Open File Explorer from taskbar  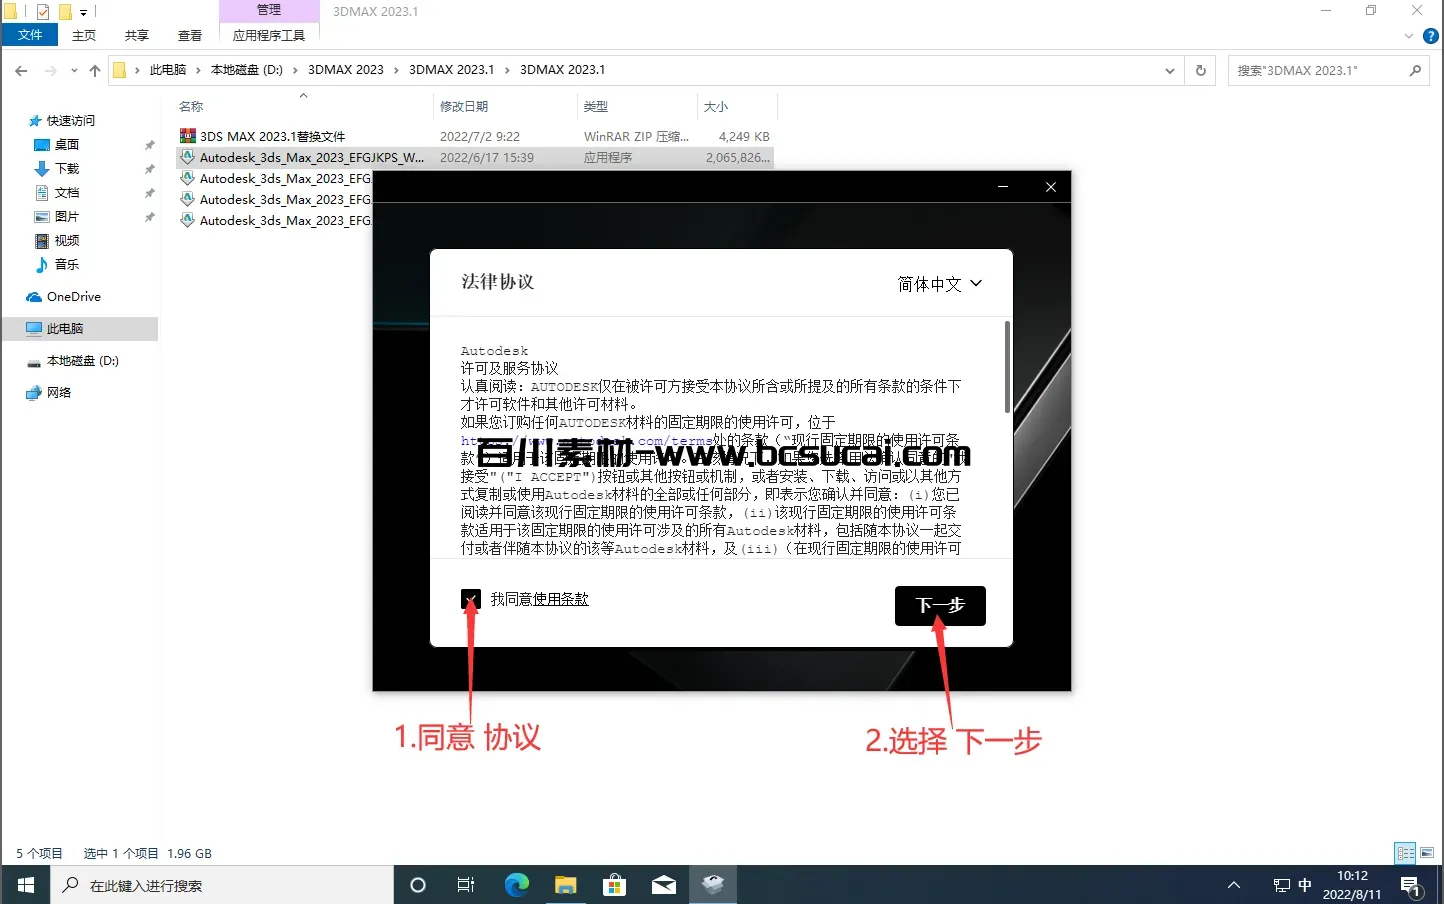pyautogui.click(x=565, y=885)
